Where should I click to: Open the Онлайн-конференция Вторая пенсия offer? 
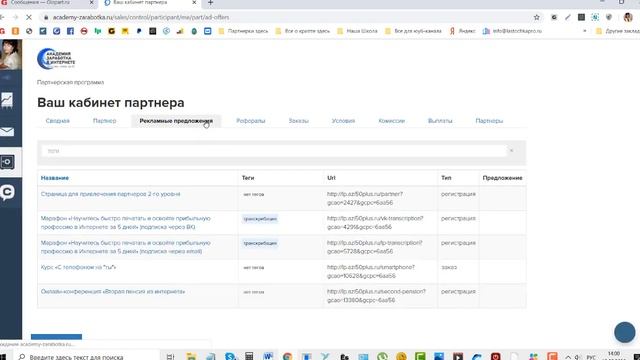pos(113,291)
